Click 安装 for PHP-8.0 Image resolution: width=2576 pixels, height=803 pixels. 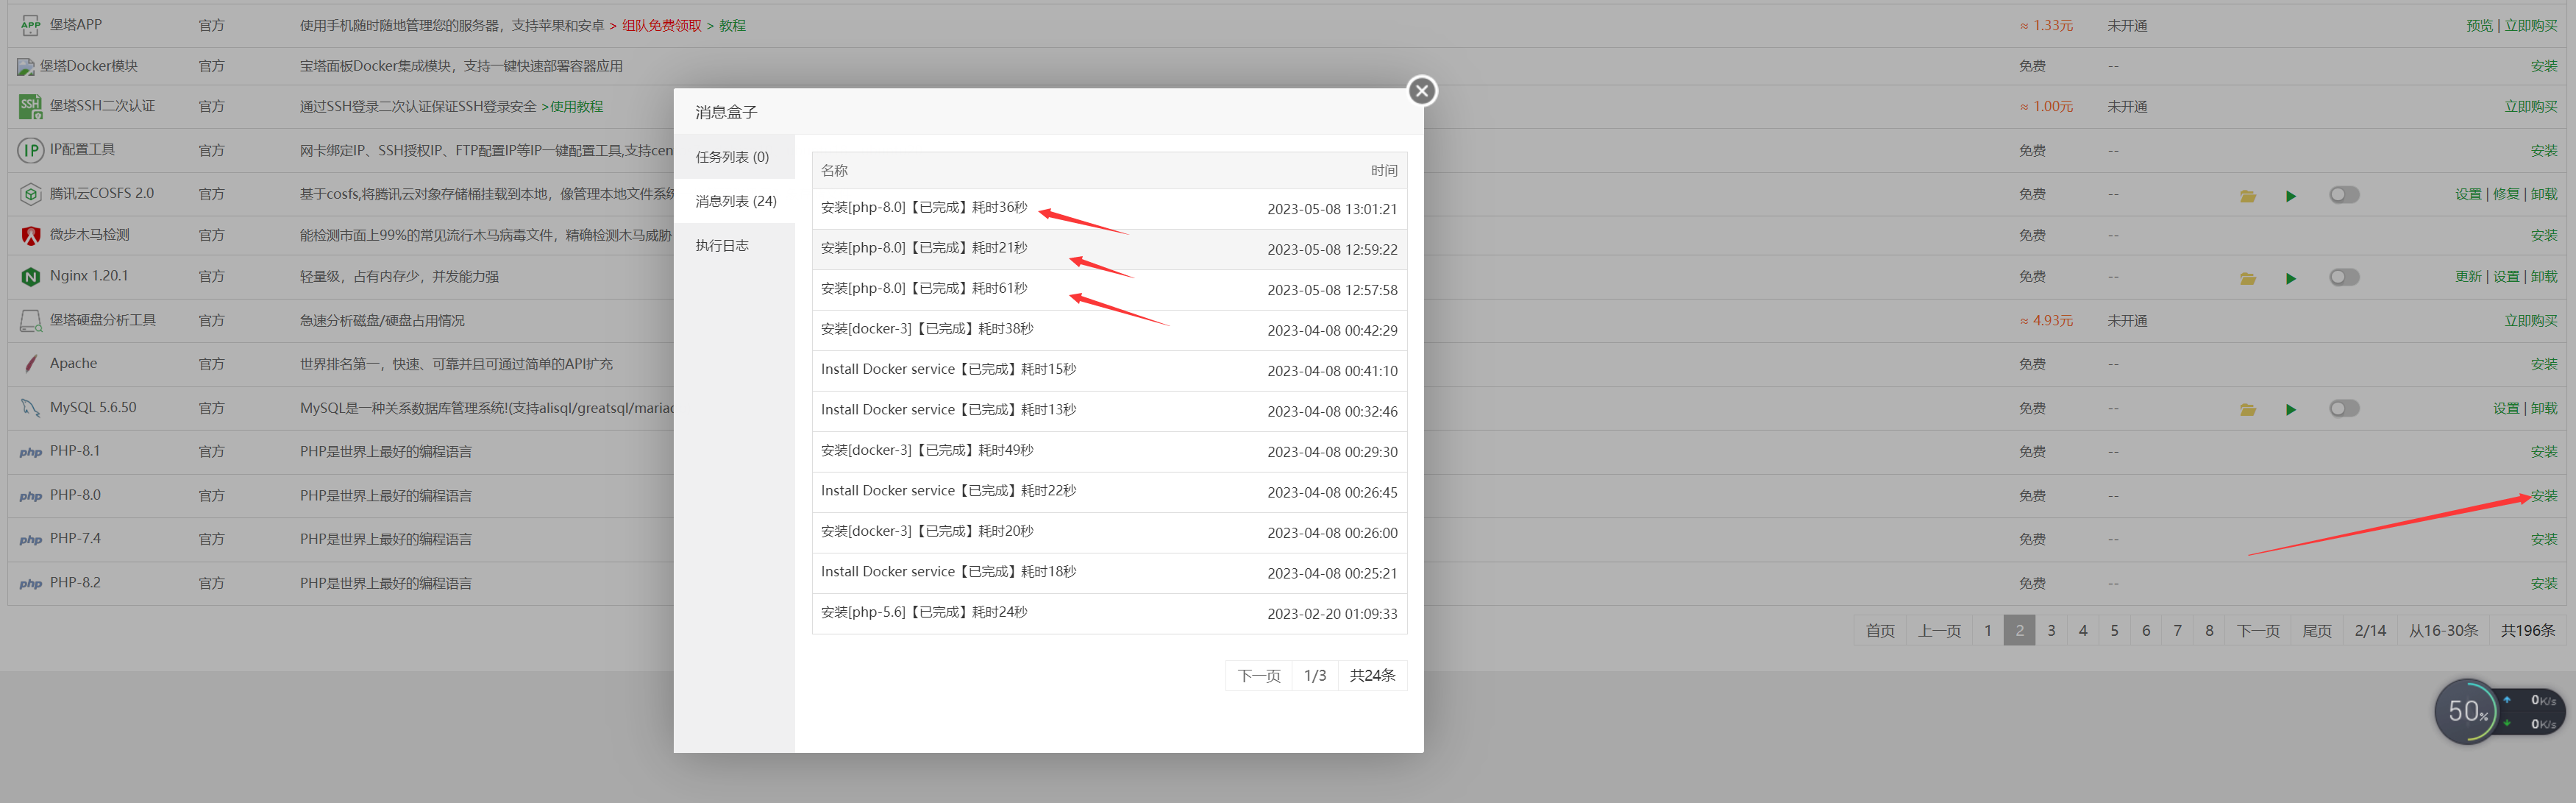(x=2543, y=496)
